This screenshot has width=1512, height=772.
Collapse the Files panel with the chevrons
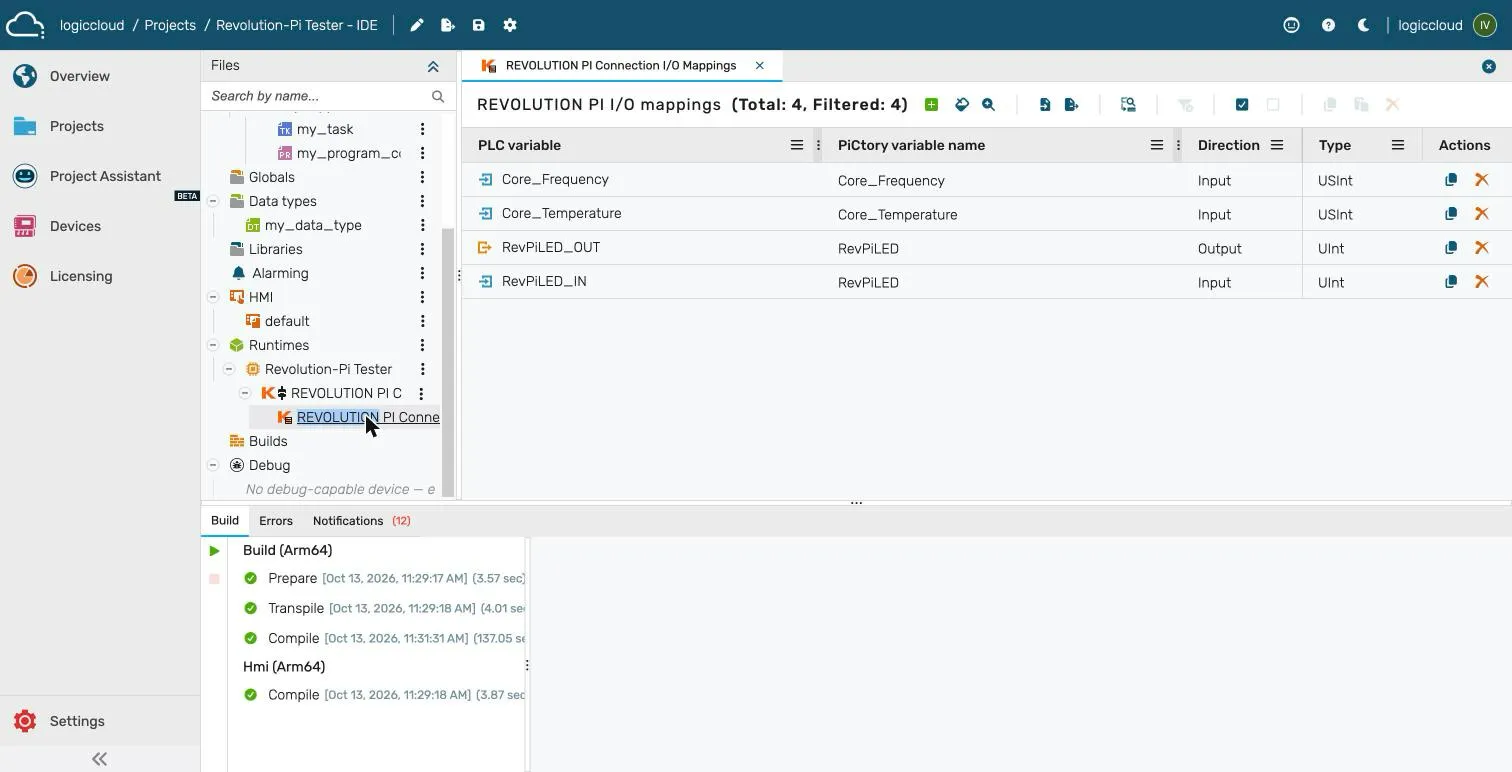[433, 66]
